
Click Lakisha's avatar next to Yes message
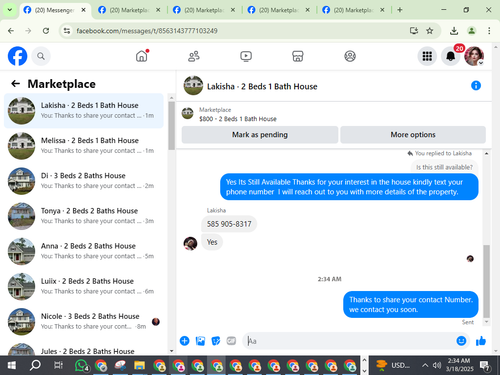pos(190,243)
